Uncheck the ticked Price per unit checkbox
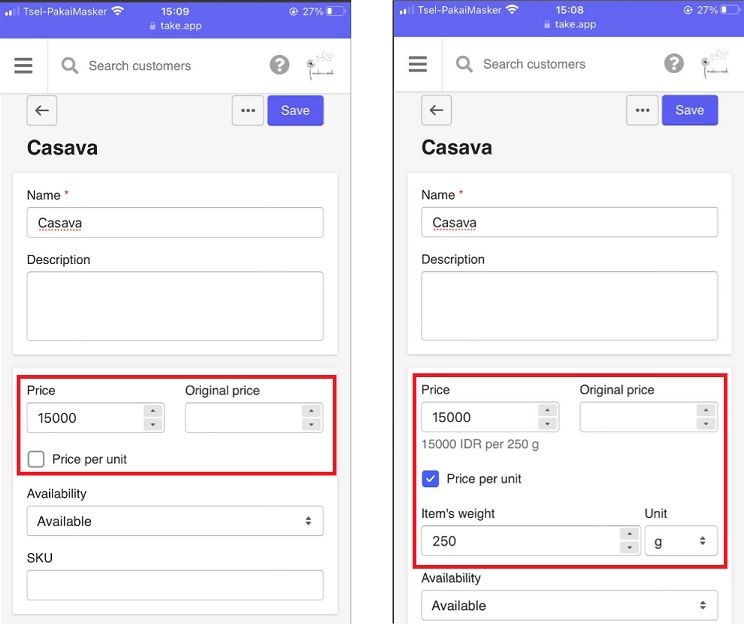 point(430,479)
